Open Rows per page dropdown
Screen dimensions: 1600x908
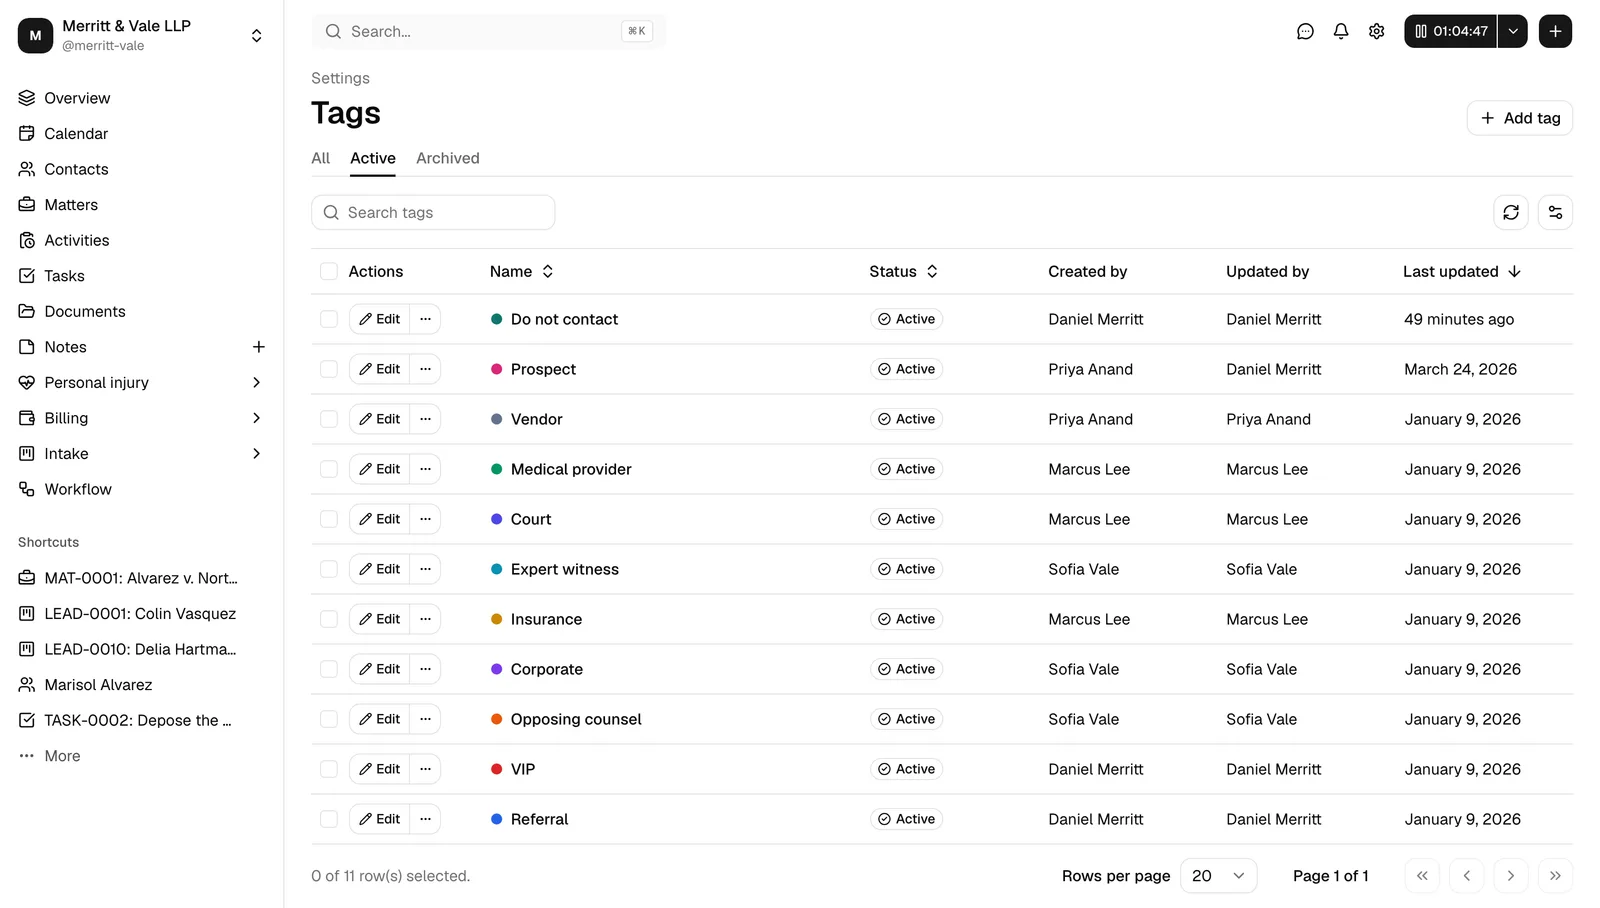point(1218,876)
